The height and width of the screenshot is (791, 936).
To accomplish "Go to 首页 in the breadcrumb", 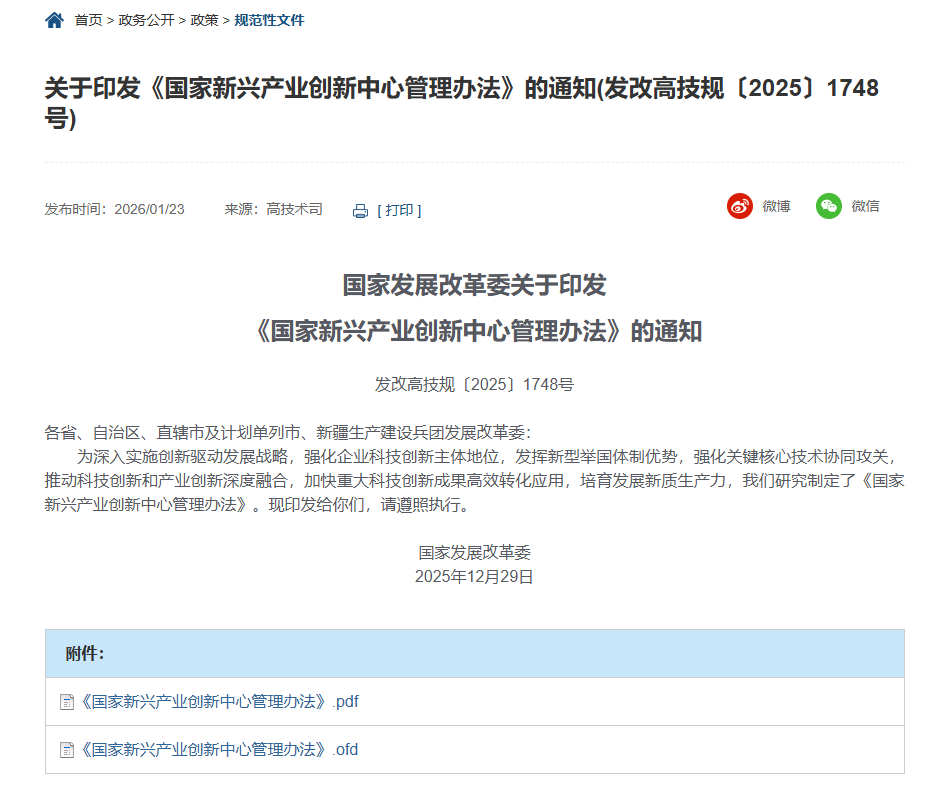I will [x=88, y=20].
